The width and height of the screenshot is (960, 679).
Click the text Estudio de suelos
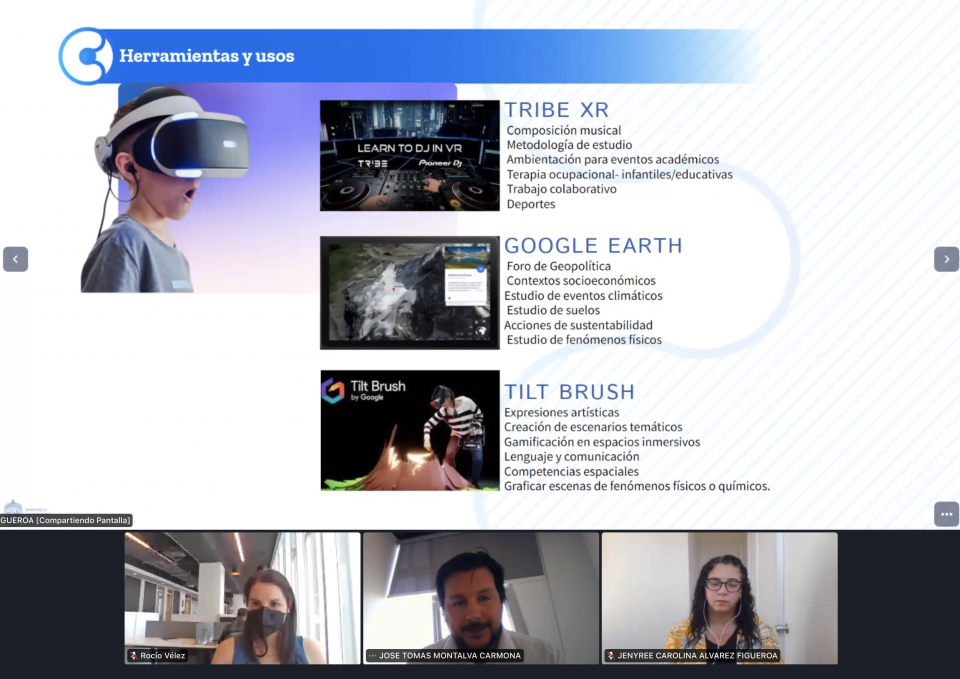click(x=553, y=310)
